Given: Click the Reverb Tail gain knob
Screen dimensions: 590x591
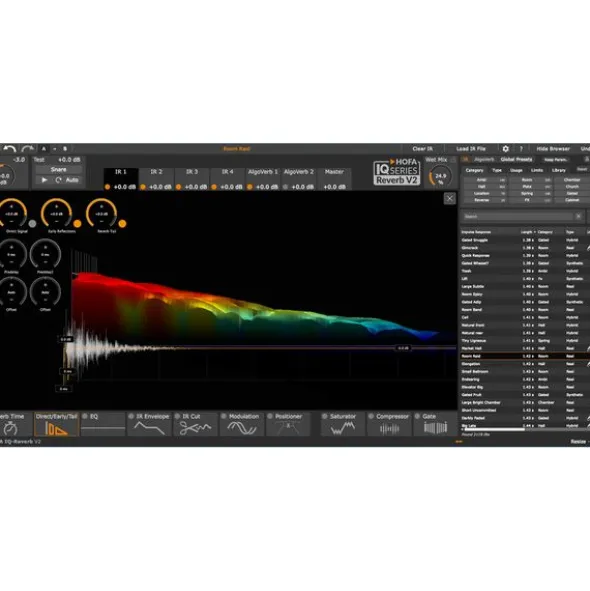Looking at the screenshot, I should (101, 214).
